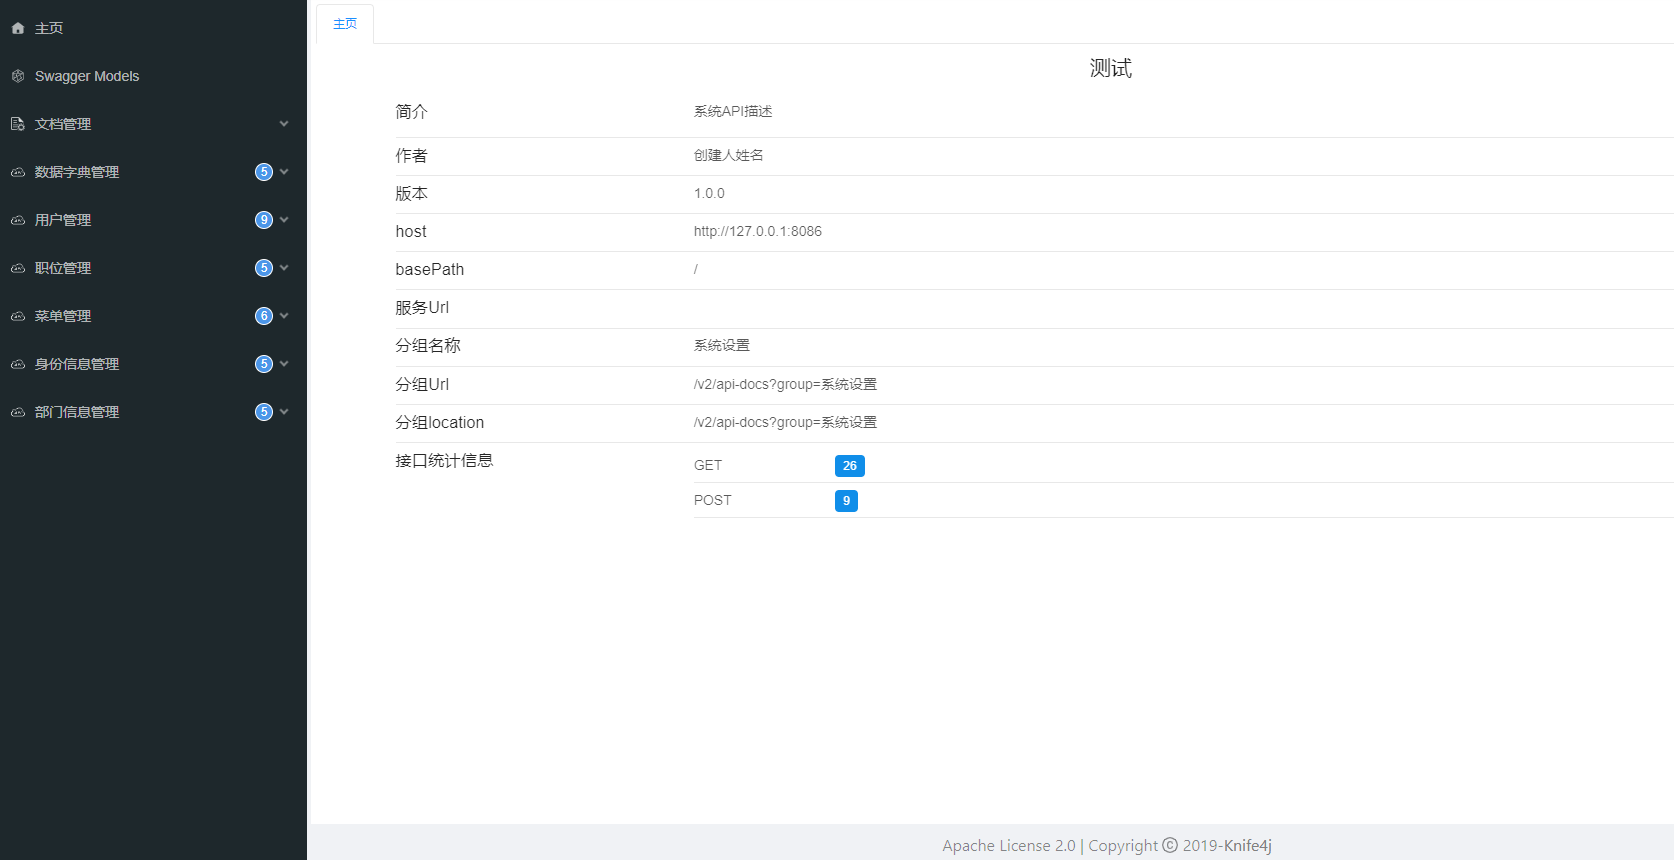Open the 菜单管理 menu group
The width and height of the screenshot is (1674, 860).
pyautogui.click(x=153, y=316)
